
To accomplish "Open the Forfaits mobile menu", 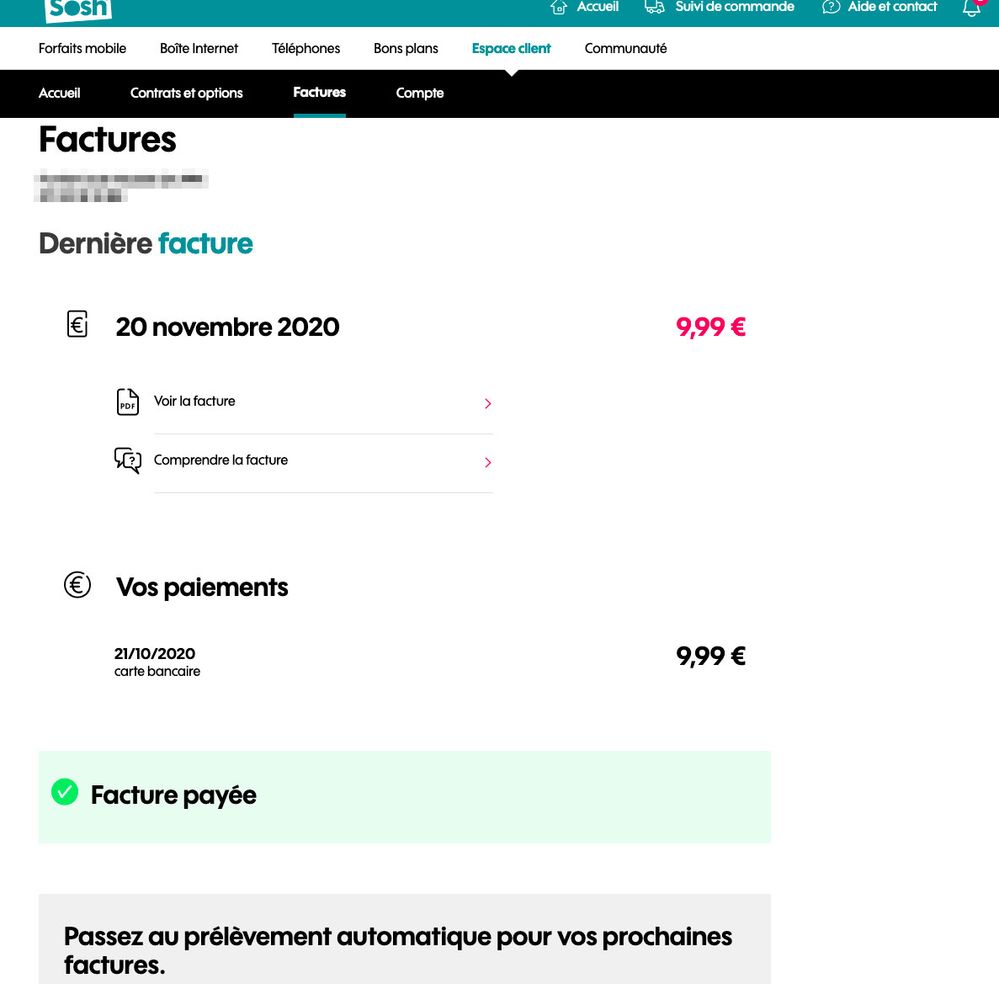I will (x=82, y=48).
